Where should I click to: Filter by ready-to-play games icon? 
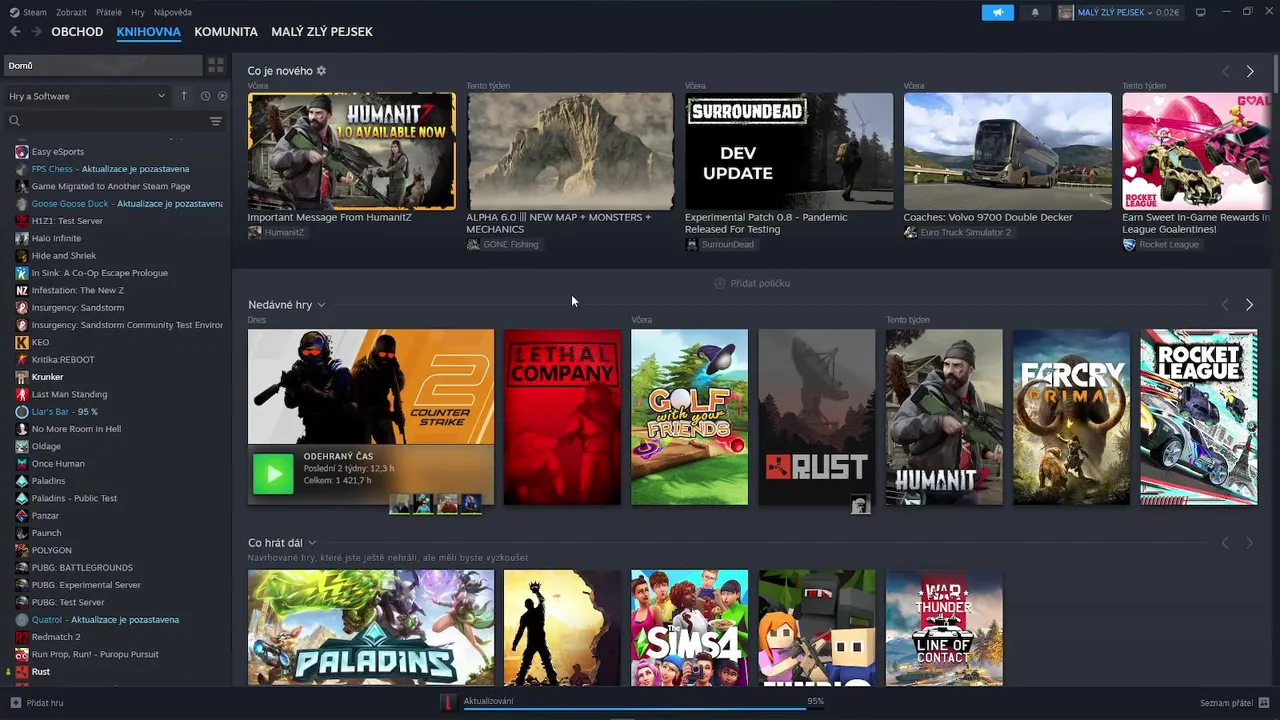(223, 96)
